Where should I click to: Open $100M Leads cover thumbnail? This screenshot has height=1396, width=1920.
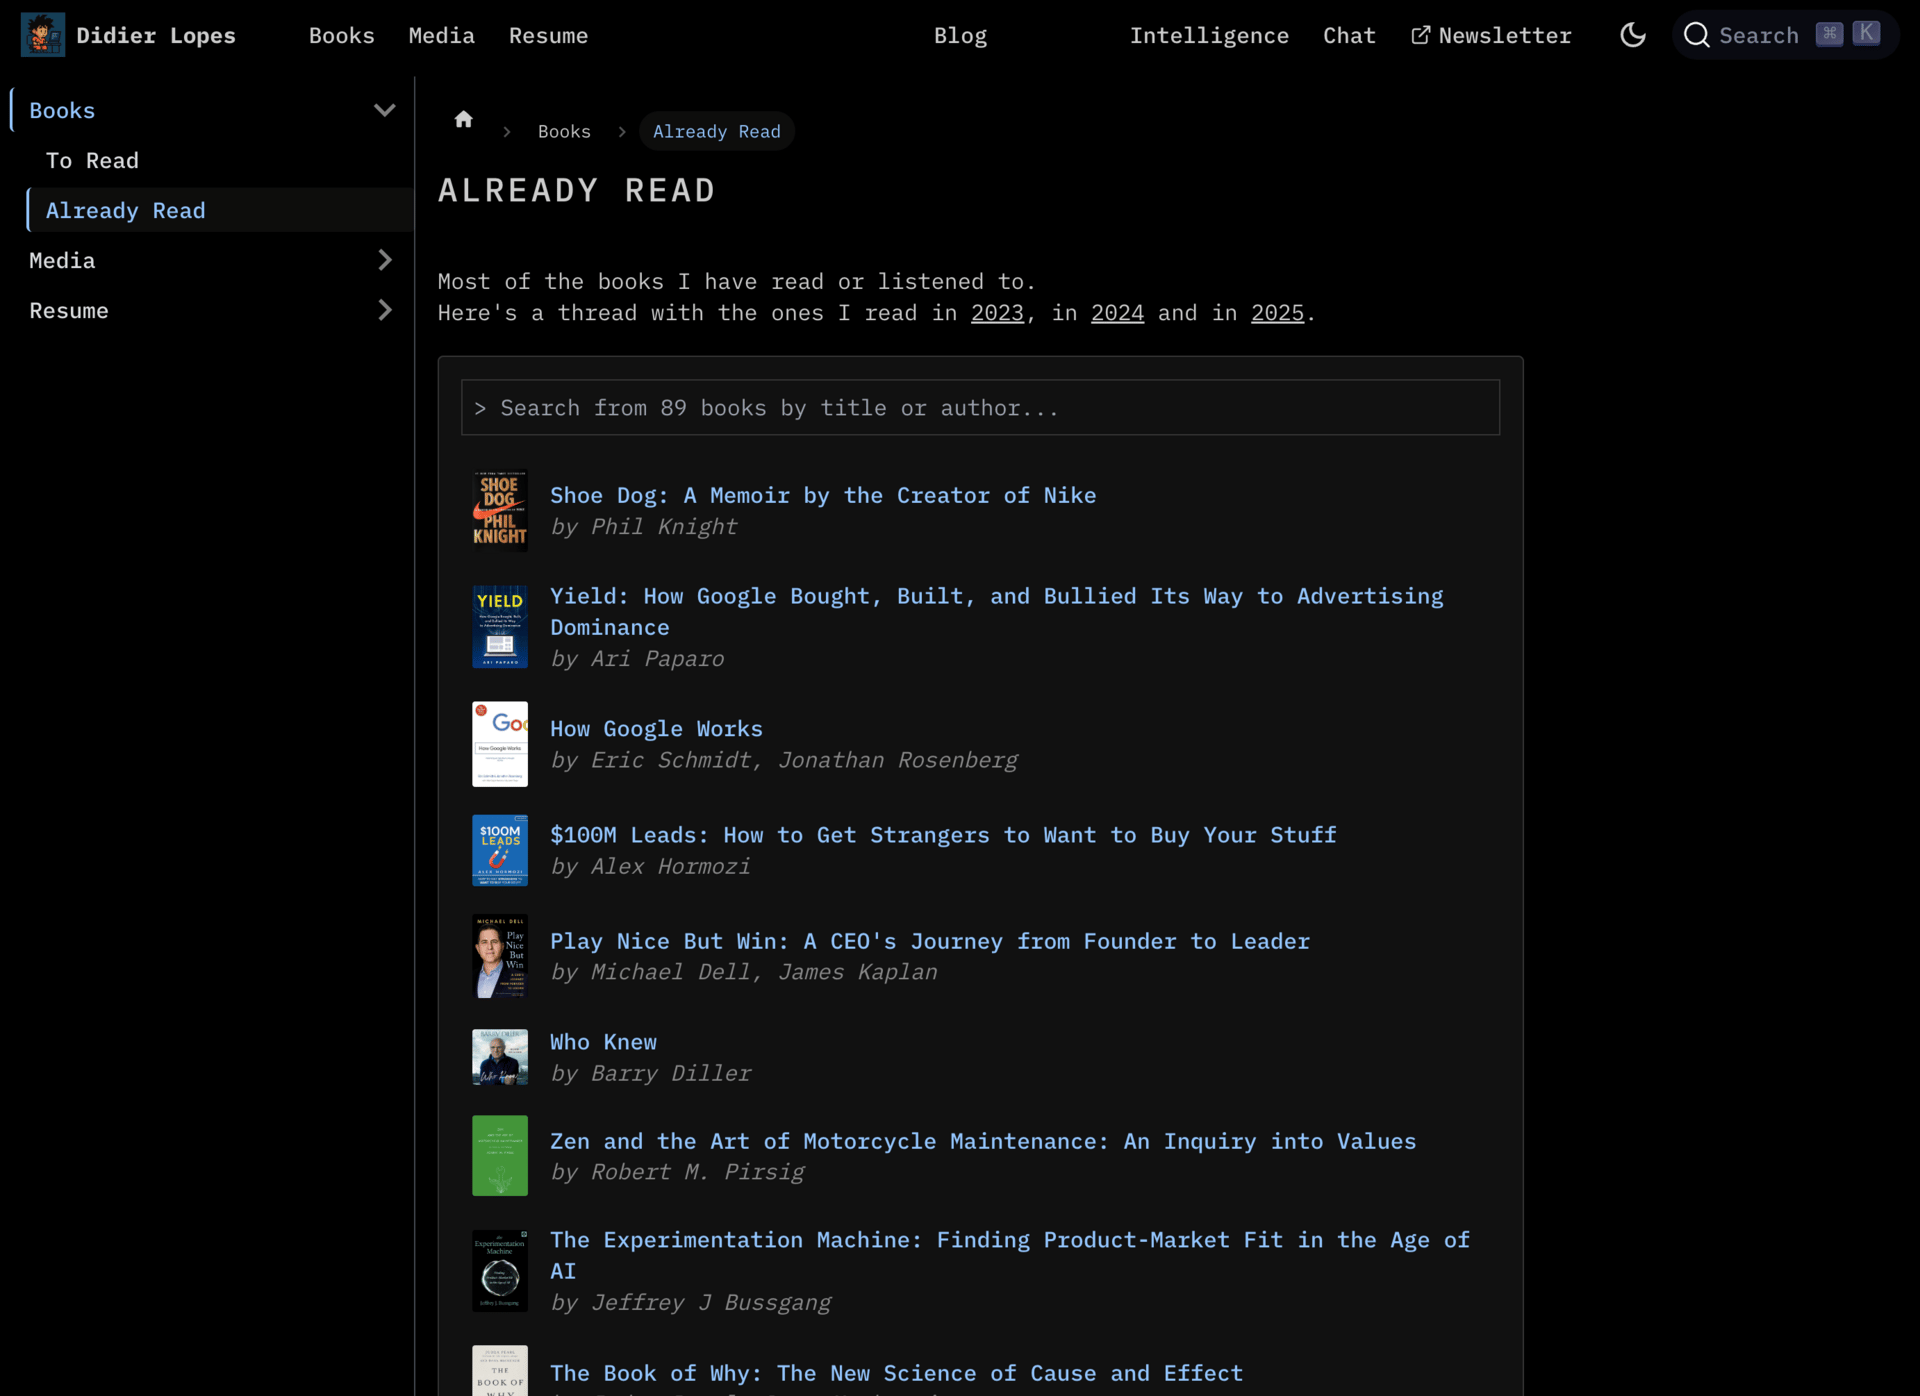click(x=499, y=850)
